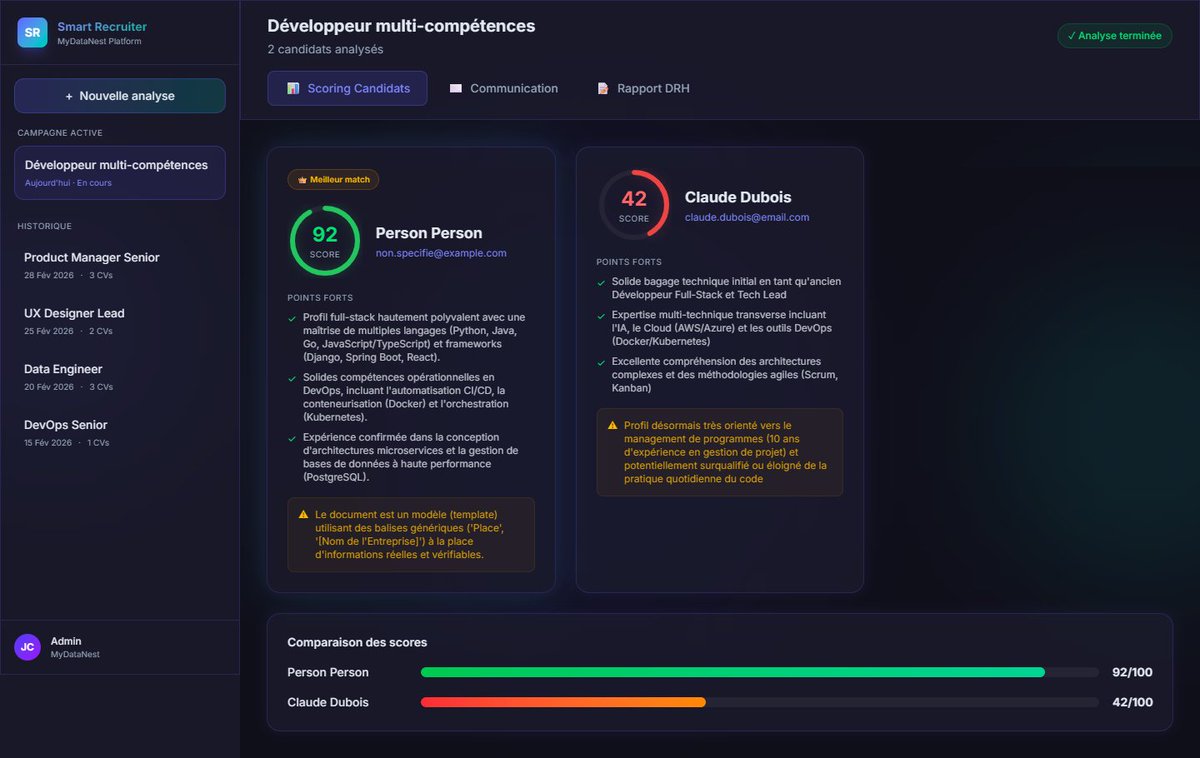The width and height of the screenshot is (1200, 758).
Task: Click the Meilleur match badge
Action: 333,180
